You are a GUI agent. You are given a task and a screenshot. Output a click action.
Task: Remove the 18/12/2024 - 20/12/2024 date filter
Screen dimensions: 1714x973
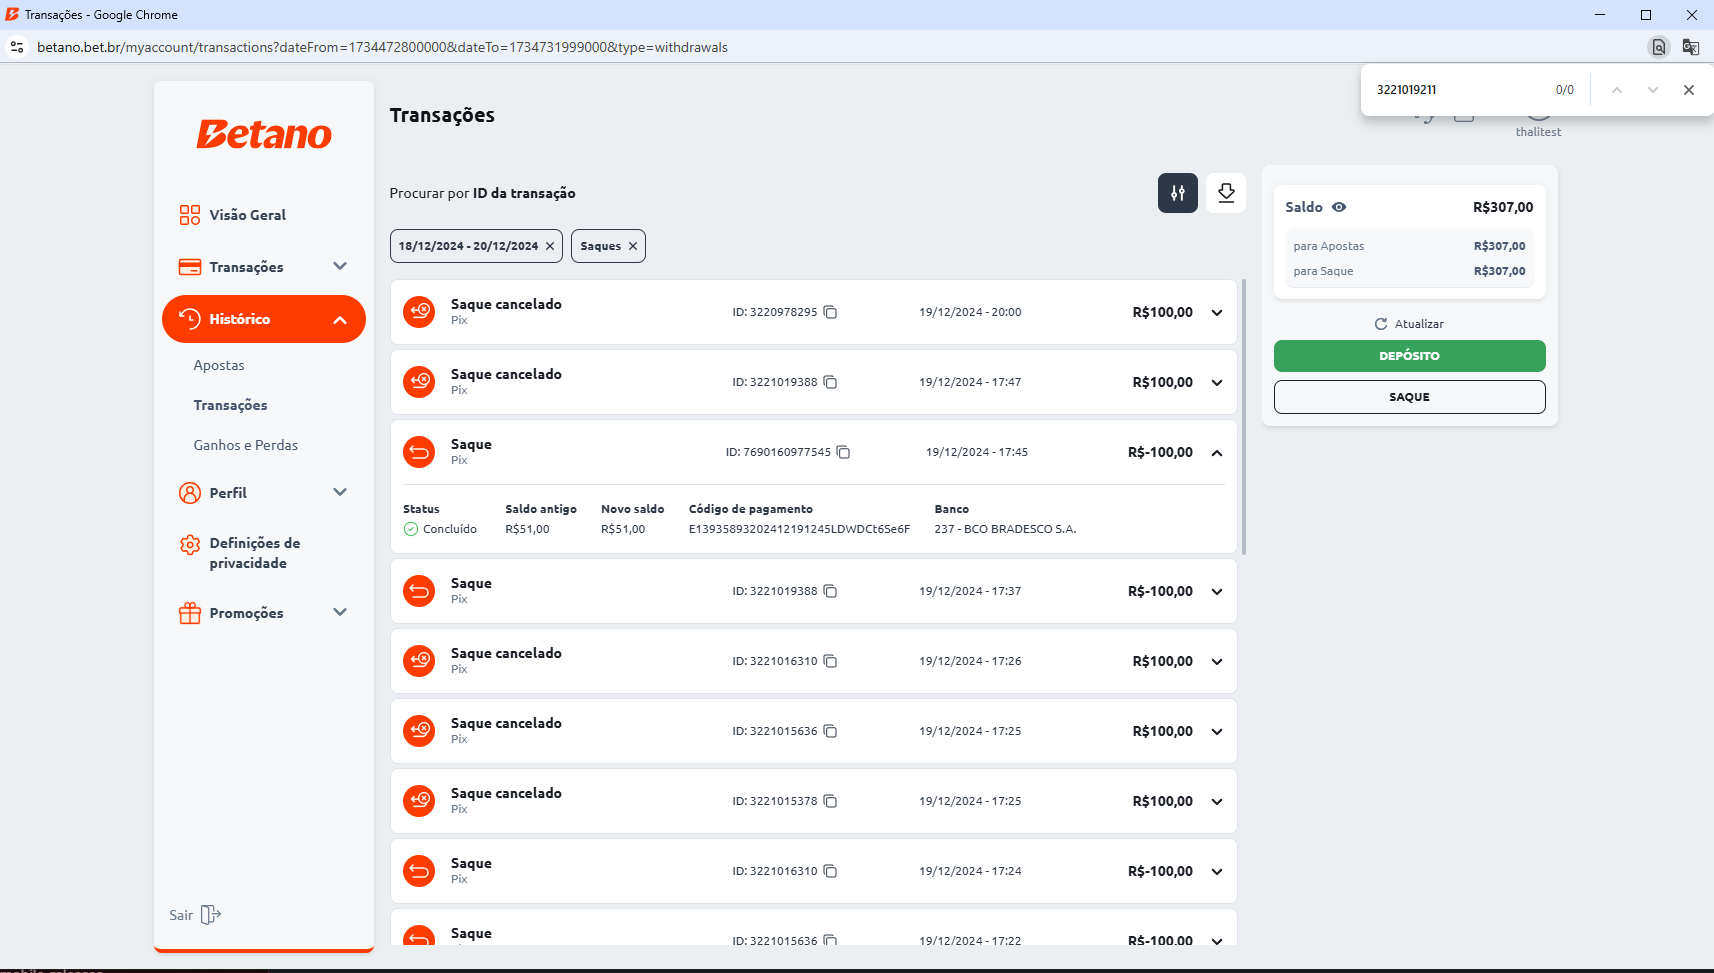550,246
